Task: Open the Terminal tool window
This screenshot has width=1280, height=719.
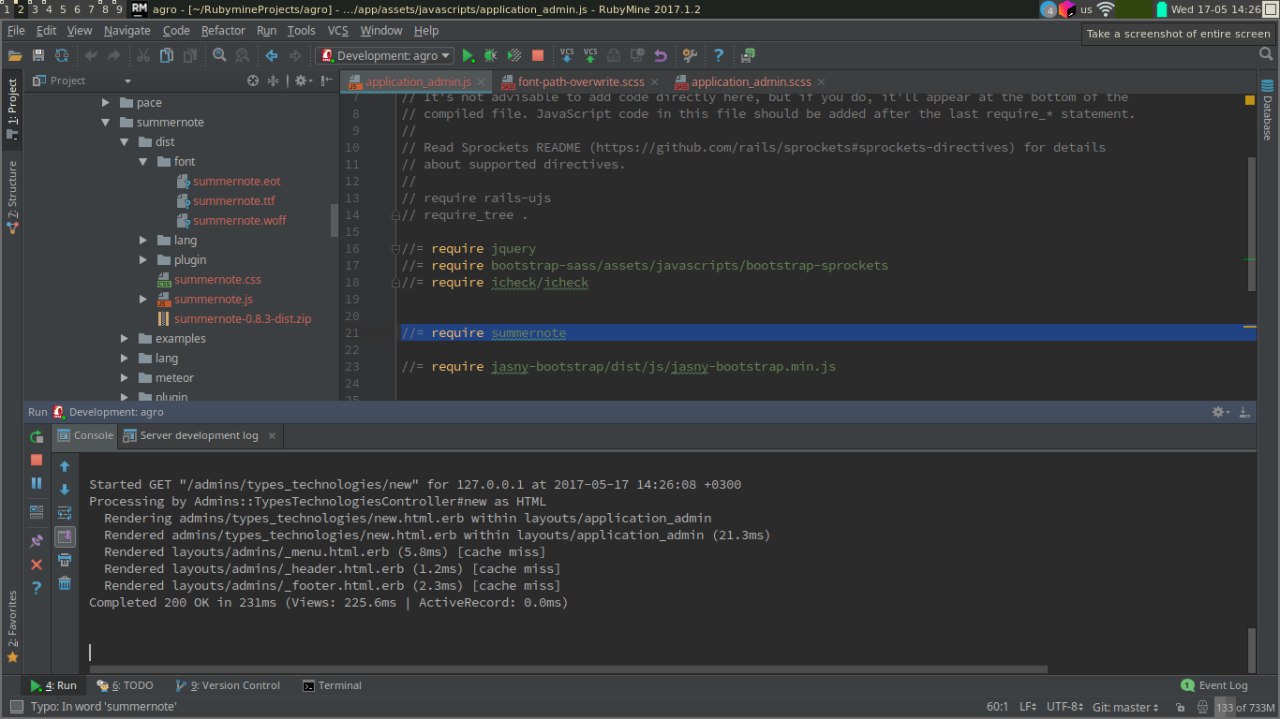Action: [x=332, y=686]
